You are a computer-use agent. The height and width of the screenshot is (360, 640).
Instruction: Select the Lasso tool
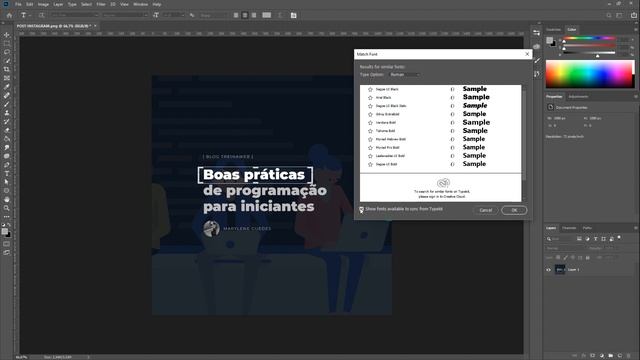7,52
